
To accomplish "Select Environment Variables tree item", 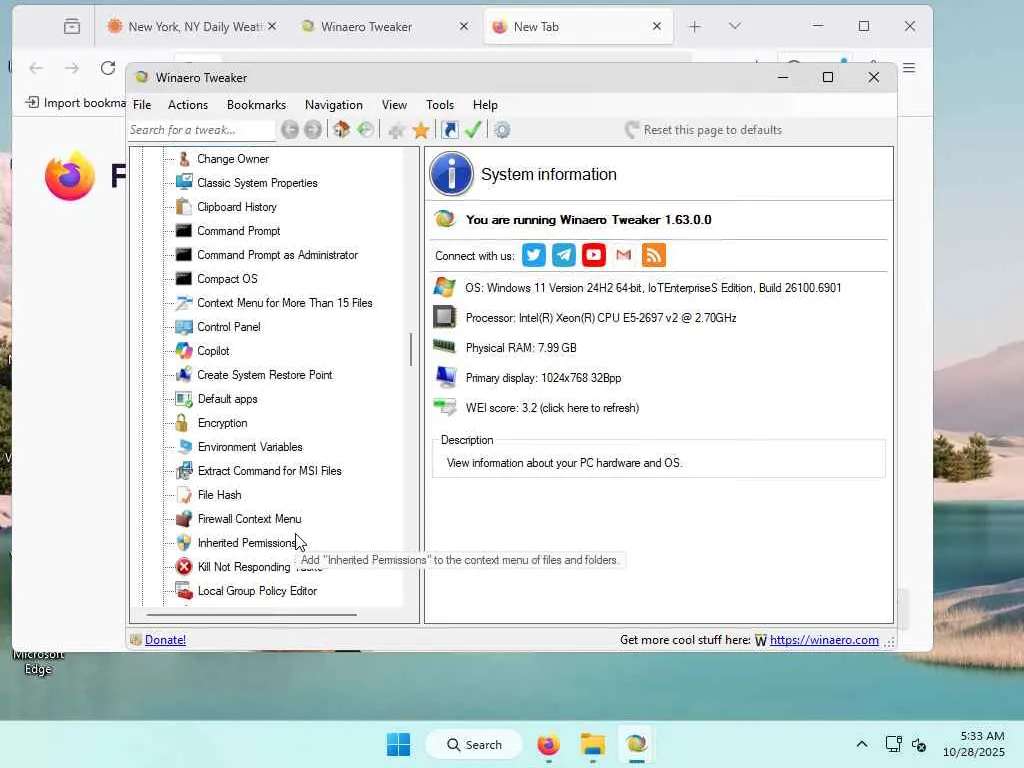I will click(250, 447).
